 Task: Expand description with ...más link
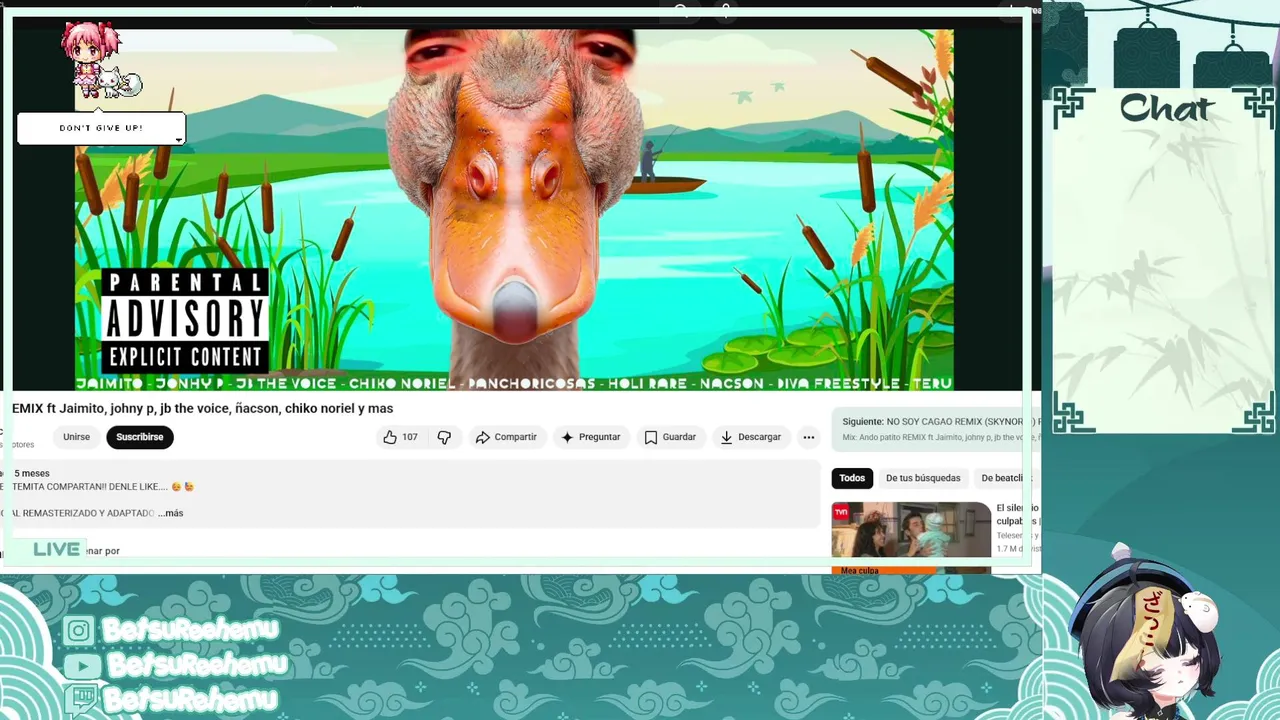point(171,513)
